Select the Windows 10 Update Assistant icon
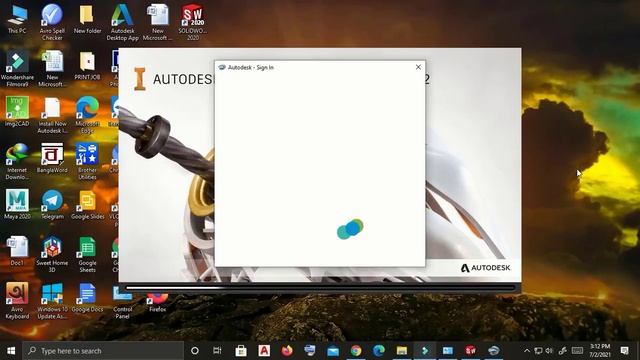The height and width of the screenshot is (360, 640). 52,301
